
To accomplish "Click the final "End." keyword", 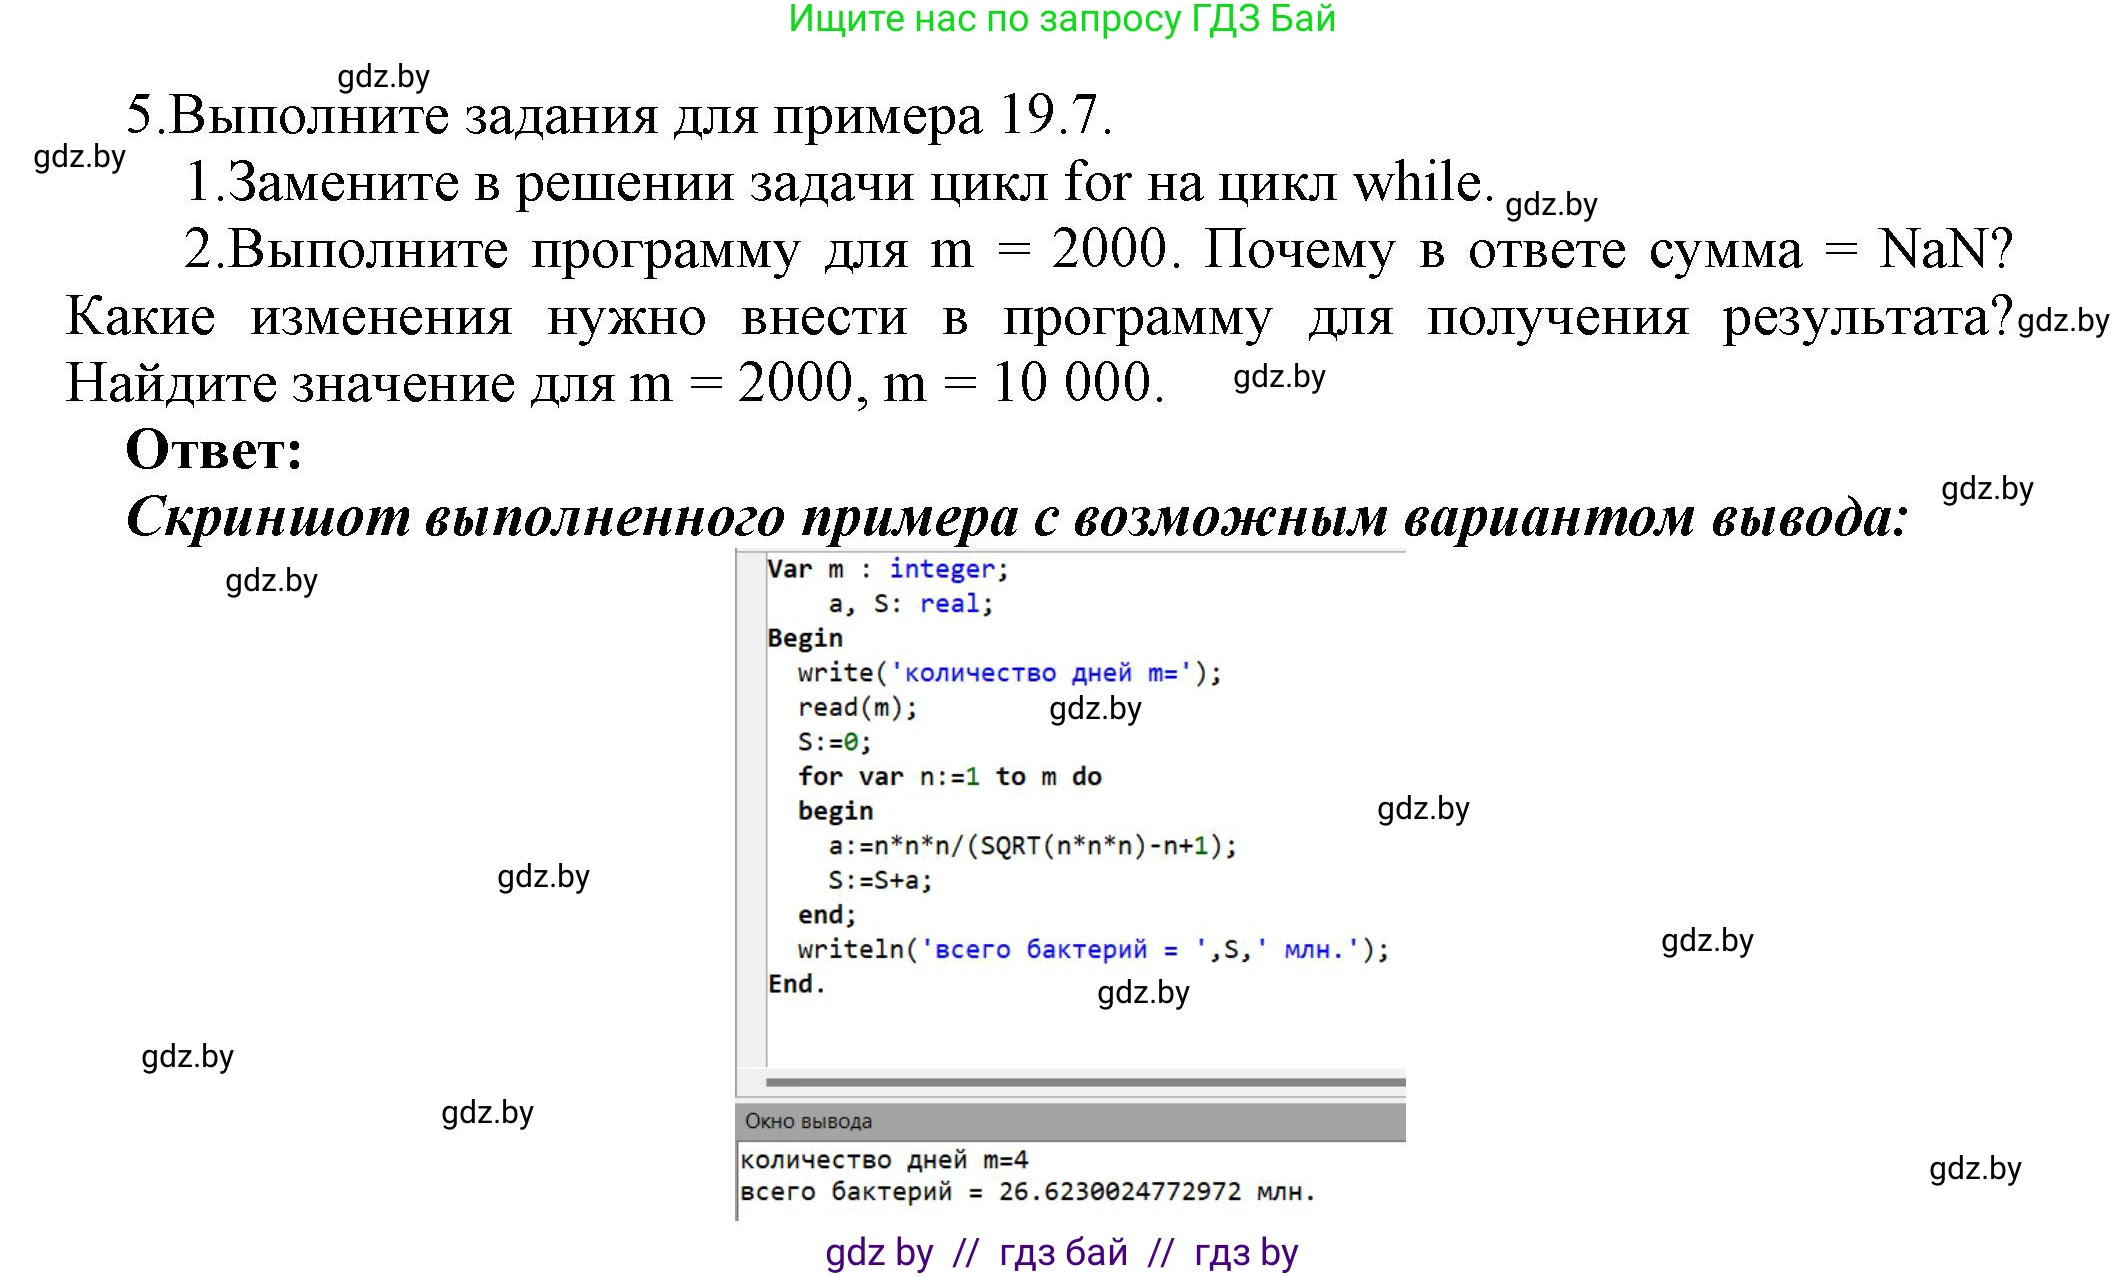I will point(796,984).
